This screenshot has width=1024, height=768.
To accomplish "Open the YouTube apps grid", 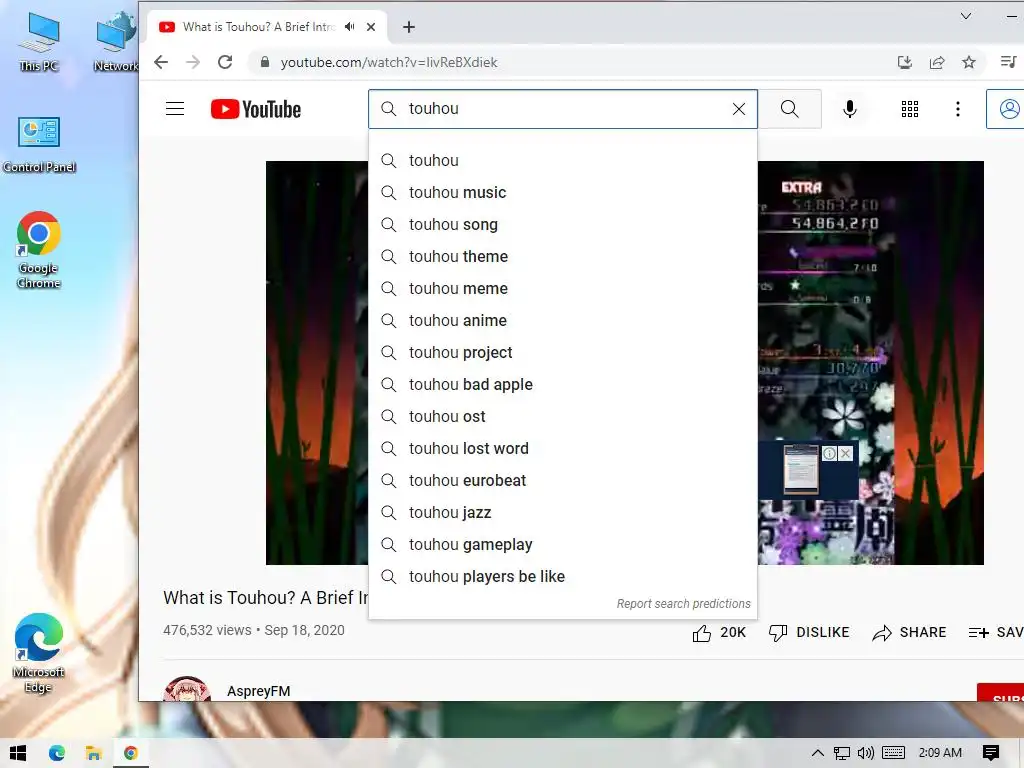I will pos(910,109).
